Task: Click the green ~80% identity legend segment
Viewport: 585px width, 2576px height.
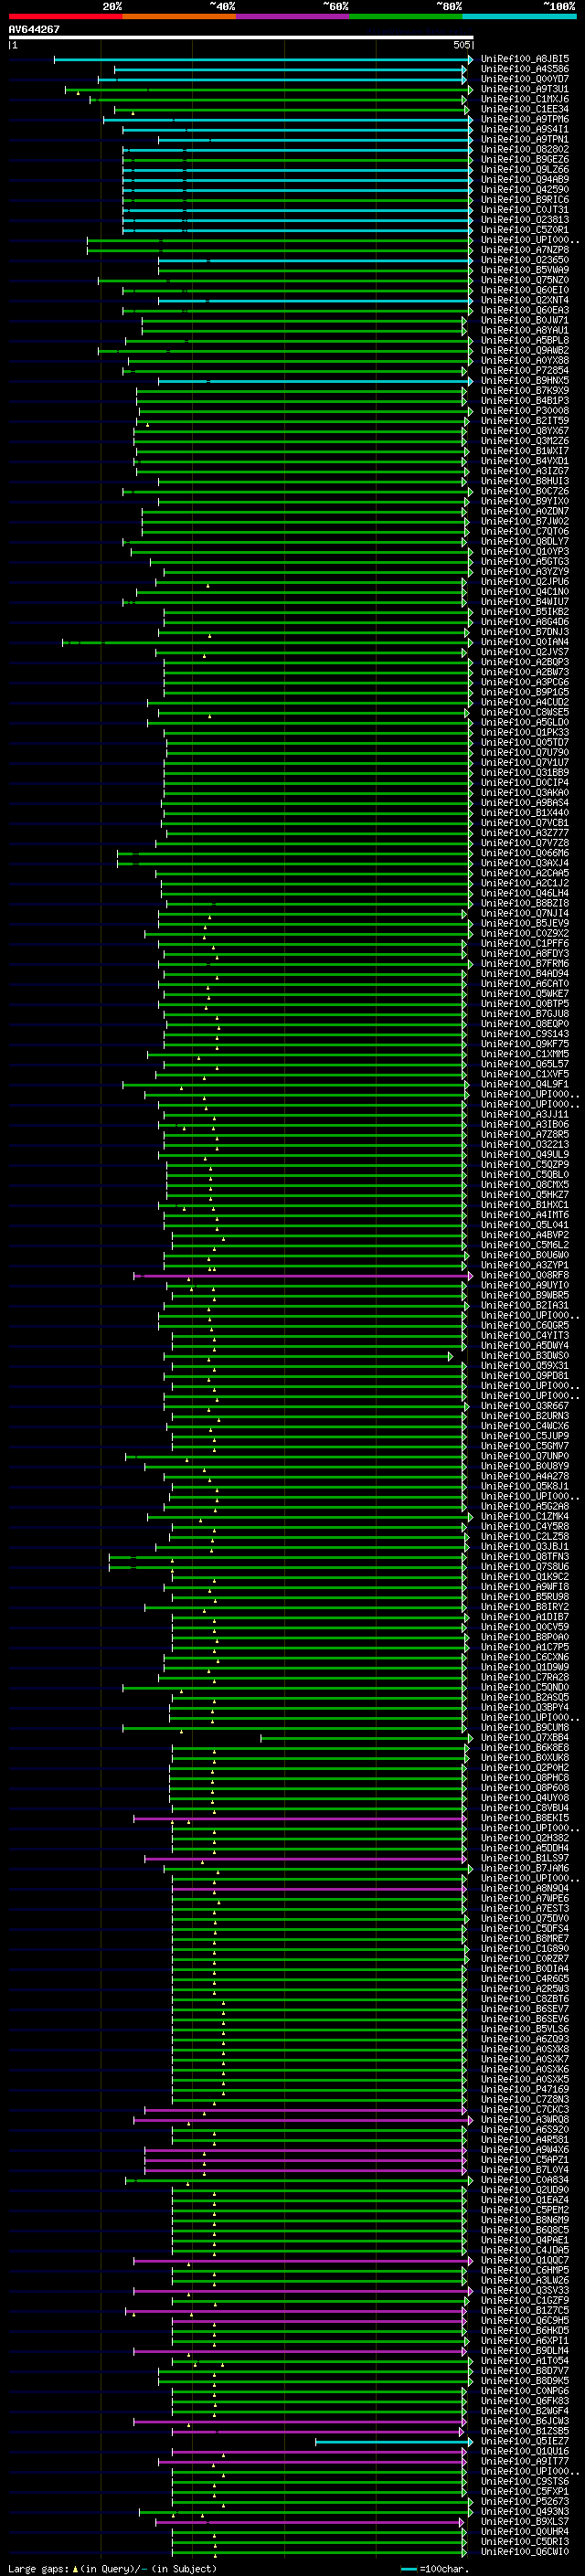Action: pyautogui.click(x=406, y=16)
